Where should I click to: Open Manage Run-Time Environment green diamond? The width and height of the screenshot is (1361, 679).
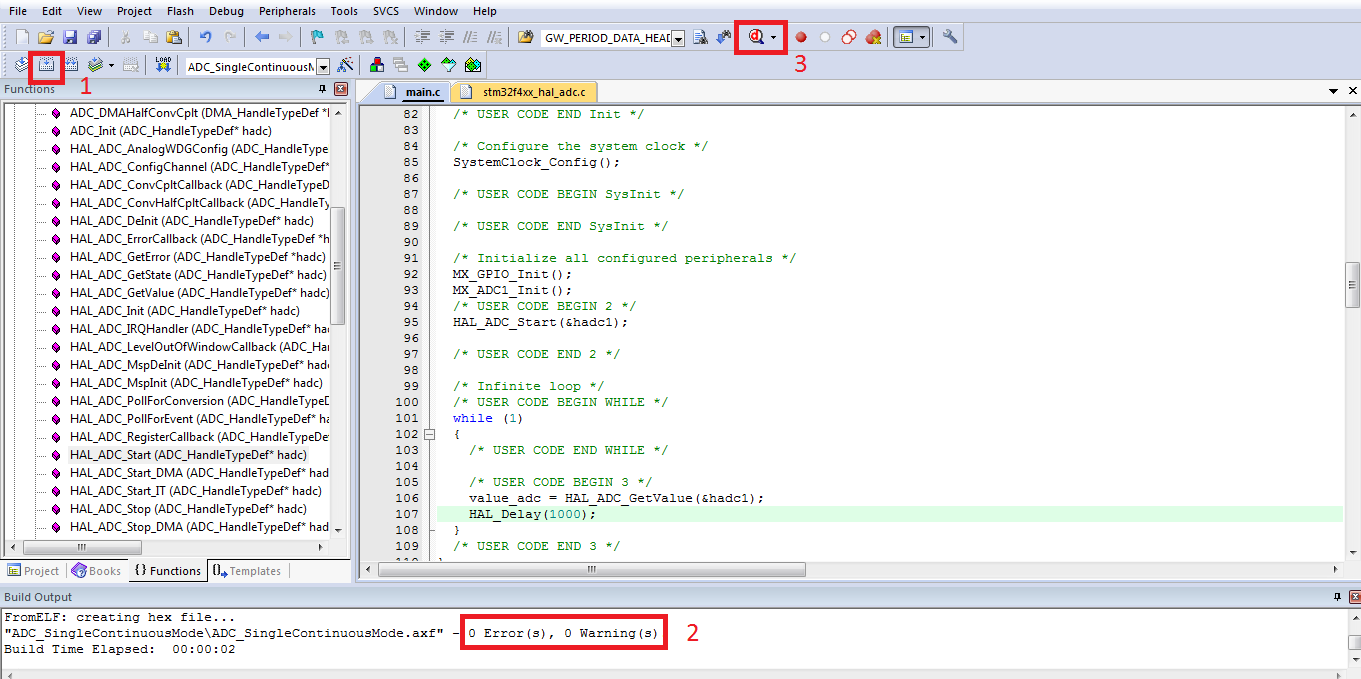pyautogui.click(x=424, y=65)
